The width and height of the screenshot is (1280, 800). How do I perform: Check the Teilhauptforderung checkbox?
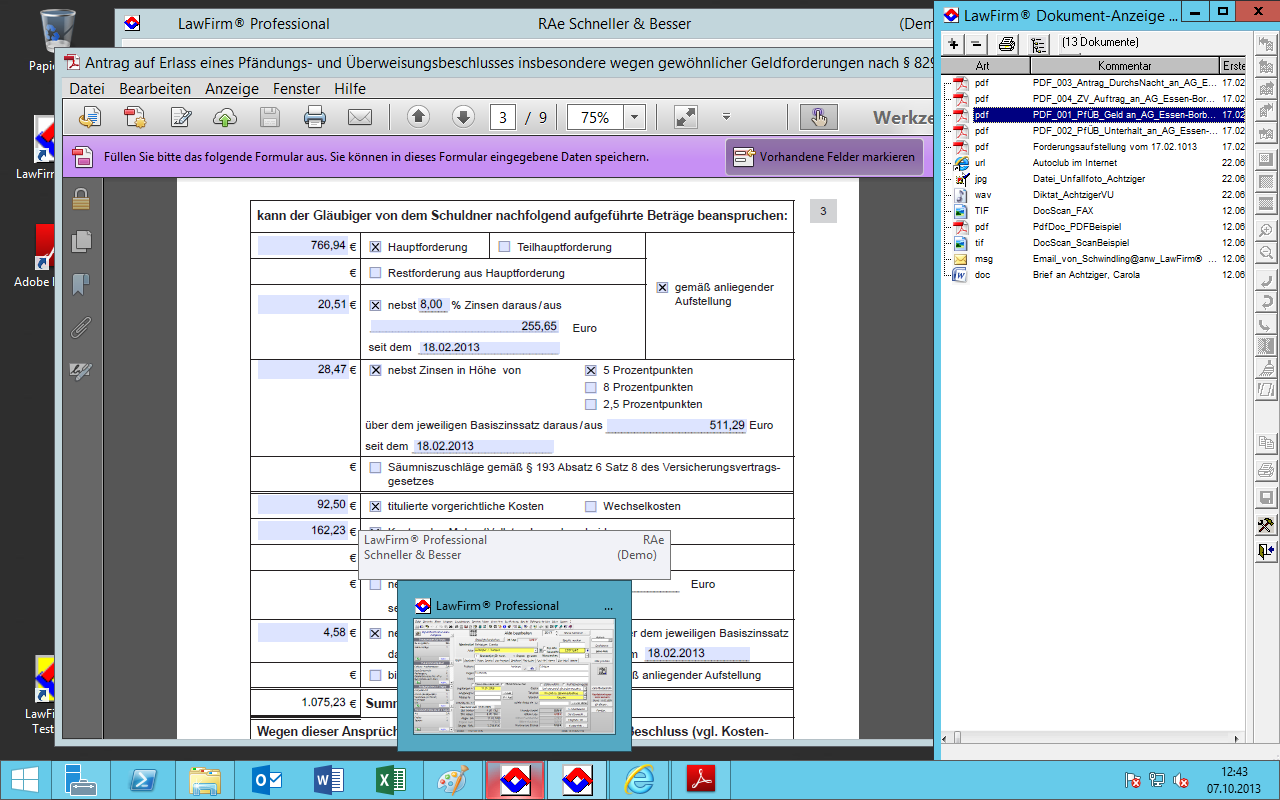[x=505, y=246]
